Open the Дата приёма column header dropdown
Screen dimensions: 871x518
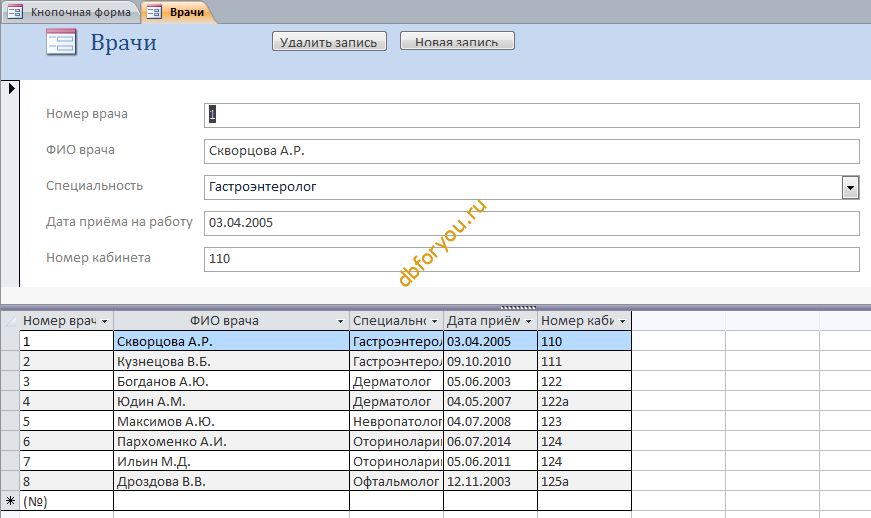pyautogui.click(x=528, y=321)
